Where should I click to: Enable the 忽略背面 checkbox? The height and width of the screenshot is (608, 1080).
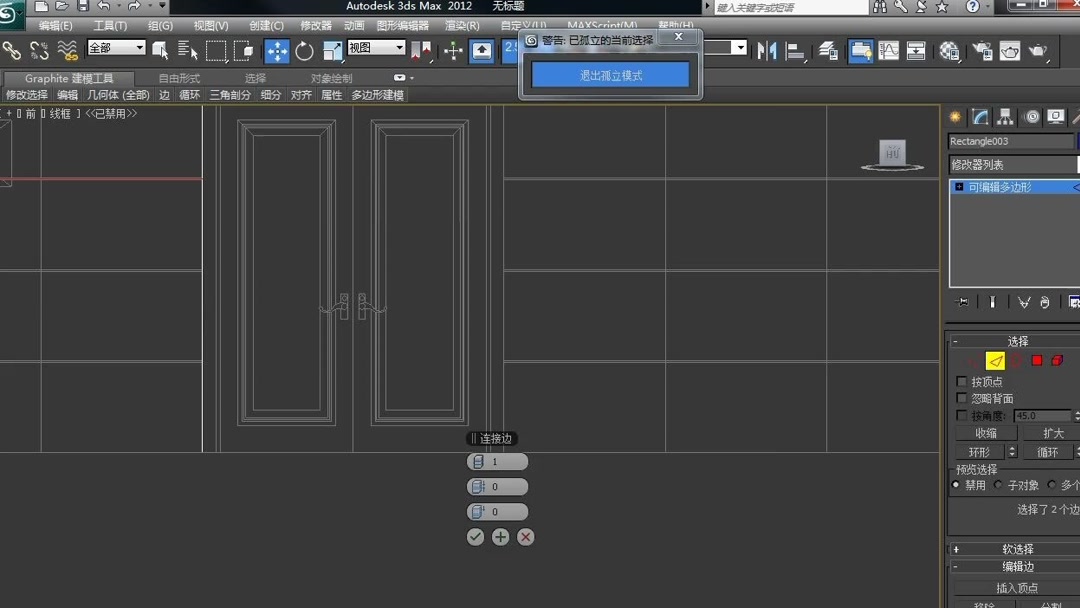coord(961,397)
